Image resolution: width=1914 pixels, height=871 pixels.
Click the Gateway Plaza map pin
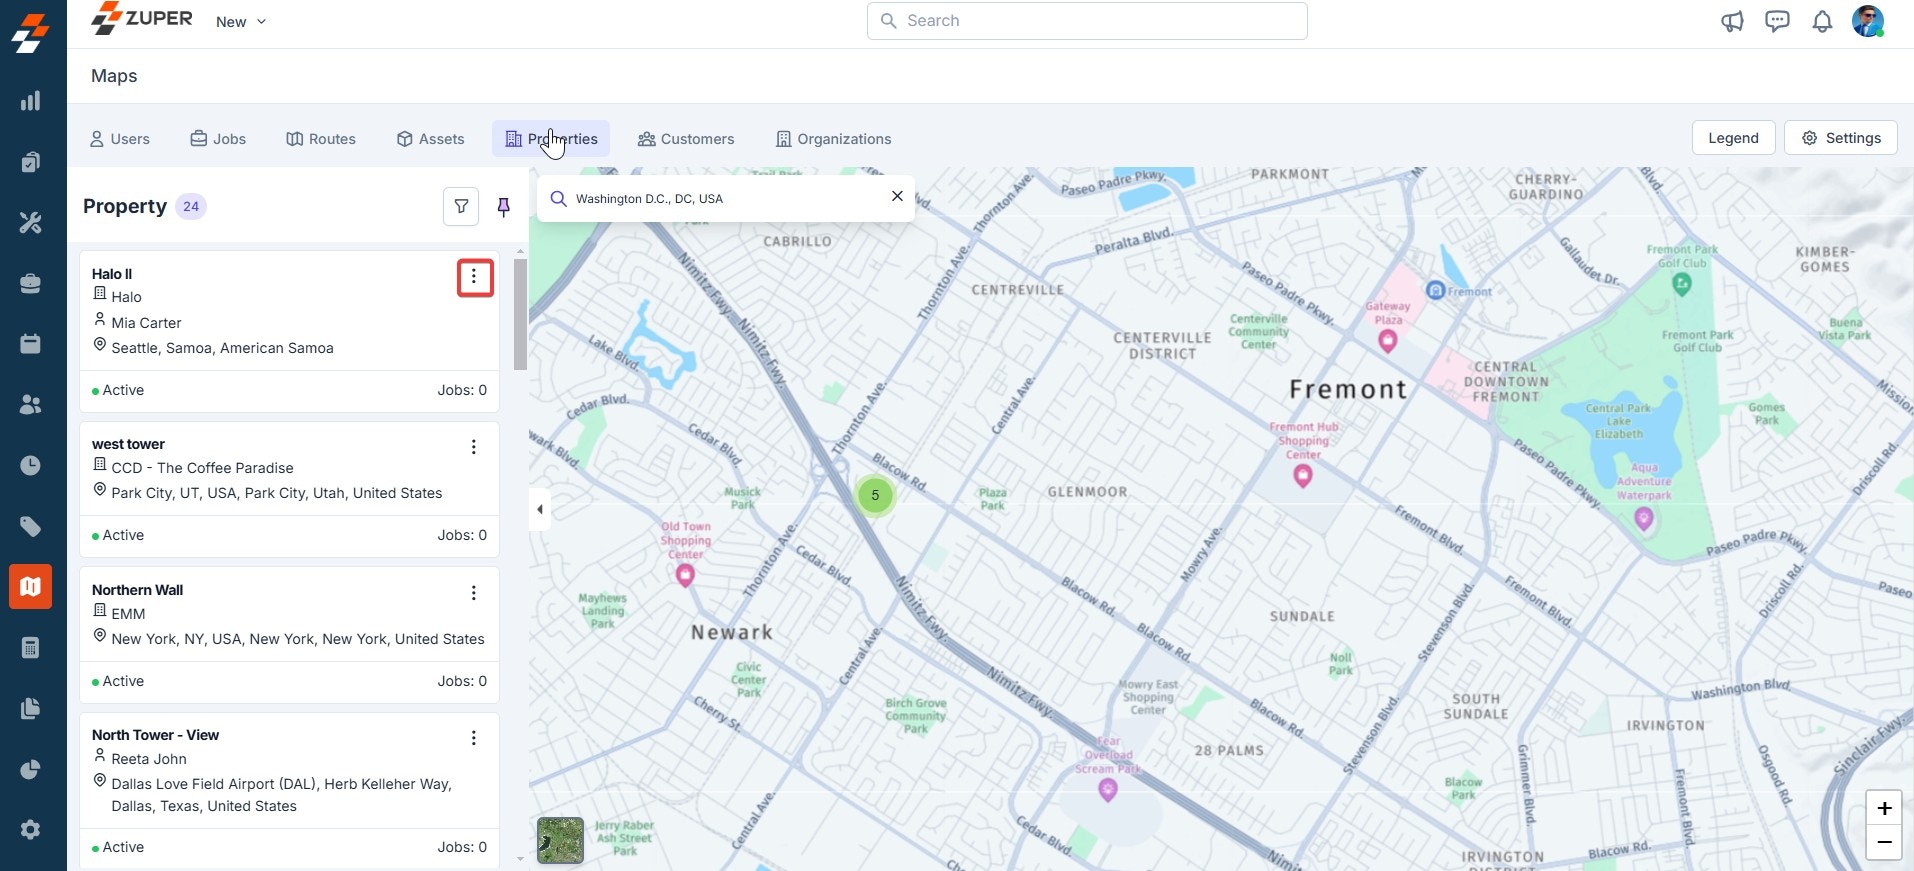click(x=1387, y=341)
